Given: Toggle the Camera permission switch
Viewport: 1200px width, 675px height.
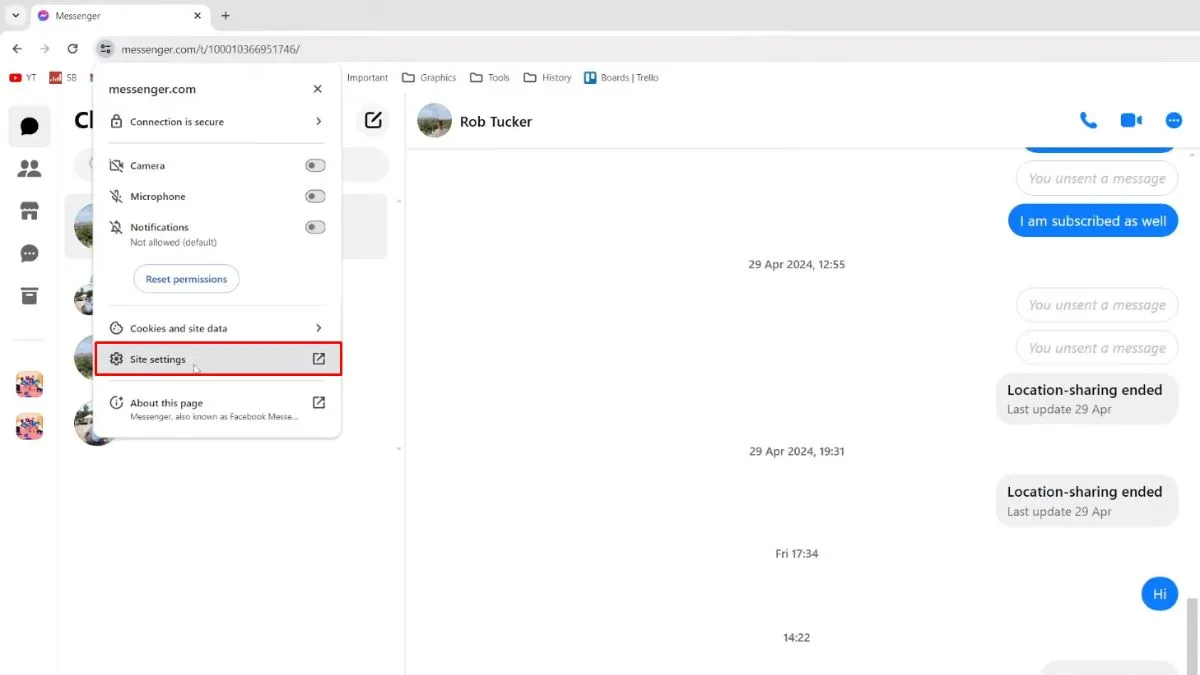Looking at the screenshot, I should (x=315, y=165).
